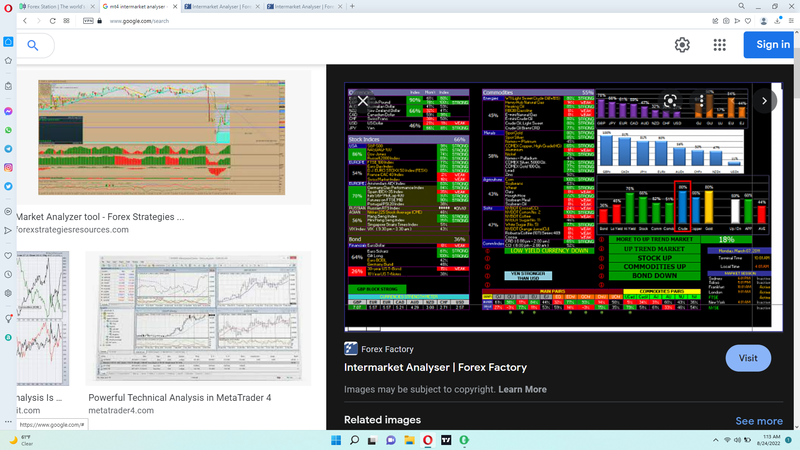
Task: Close the image preview panel
Action: pos(364,101)
